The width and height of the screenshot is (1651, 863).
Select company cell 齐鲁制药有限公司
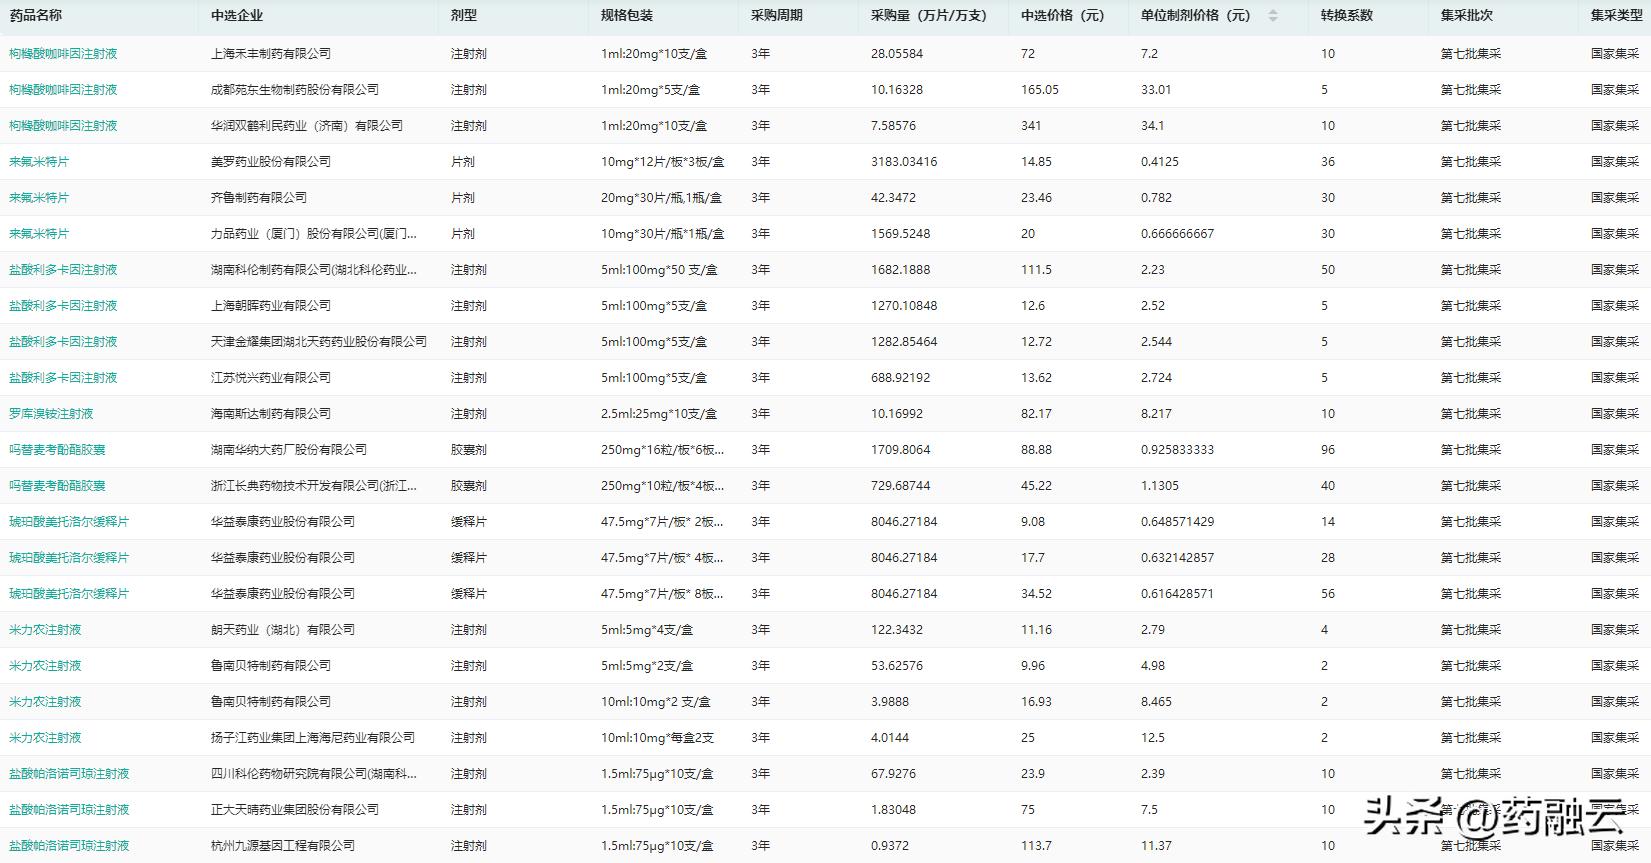[259, 198]
